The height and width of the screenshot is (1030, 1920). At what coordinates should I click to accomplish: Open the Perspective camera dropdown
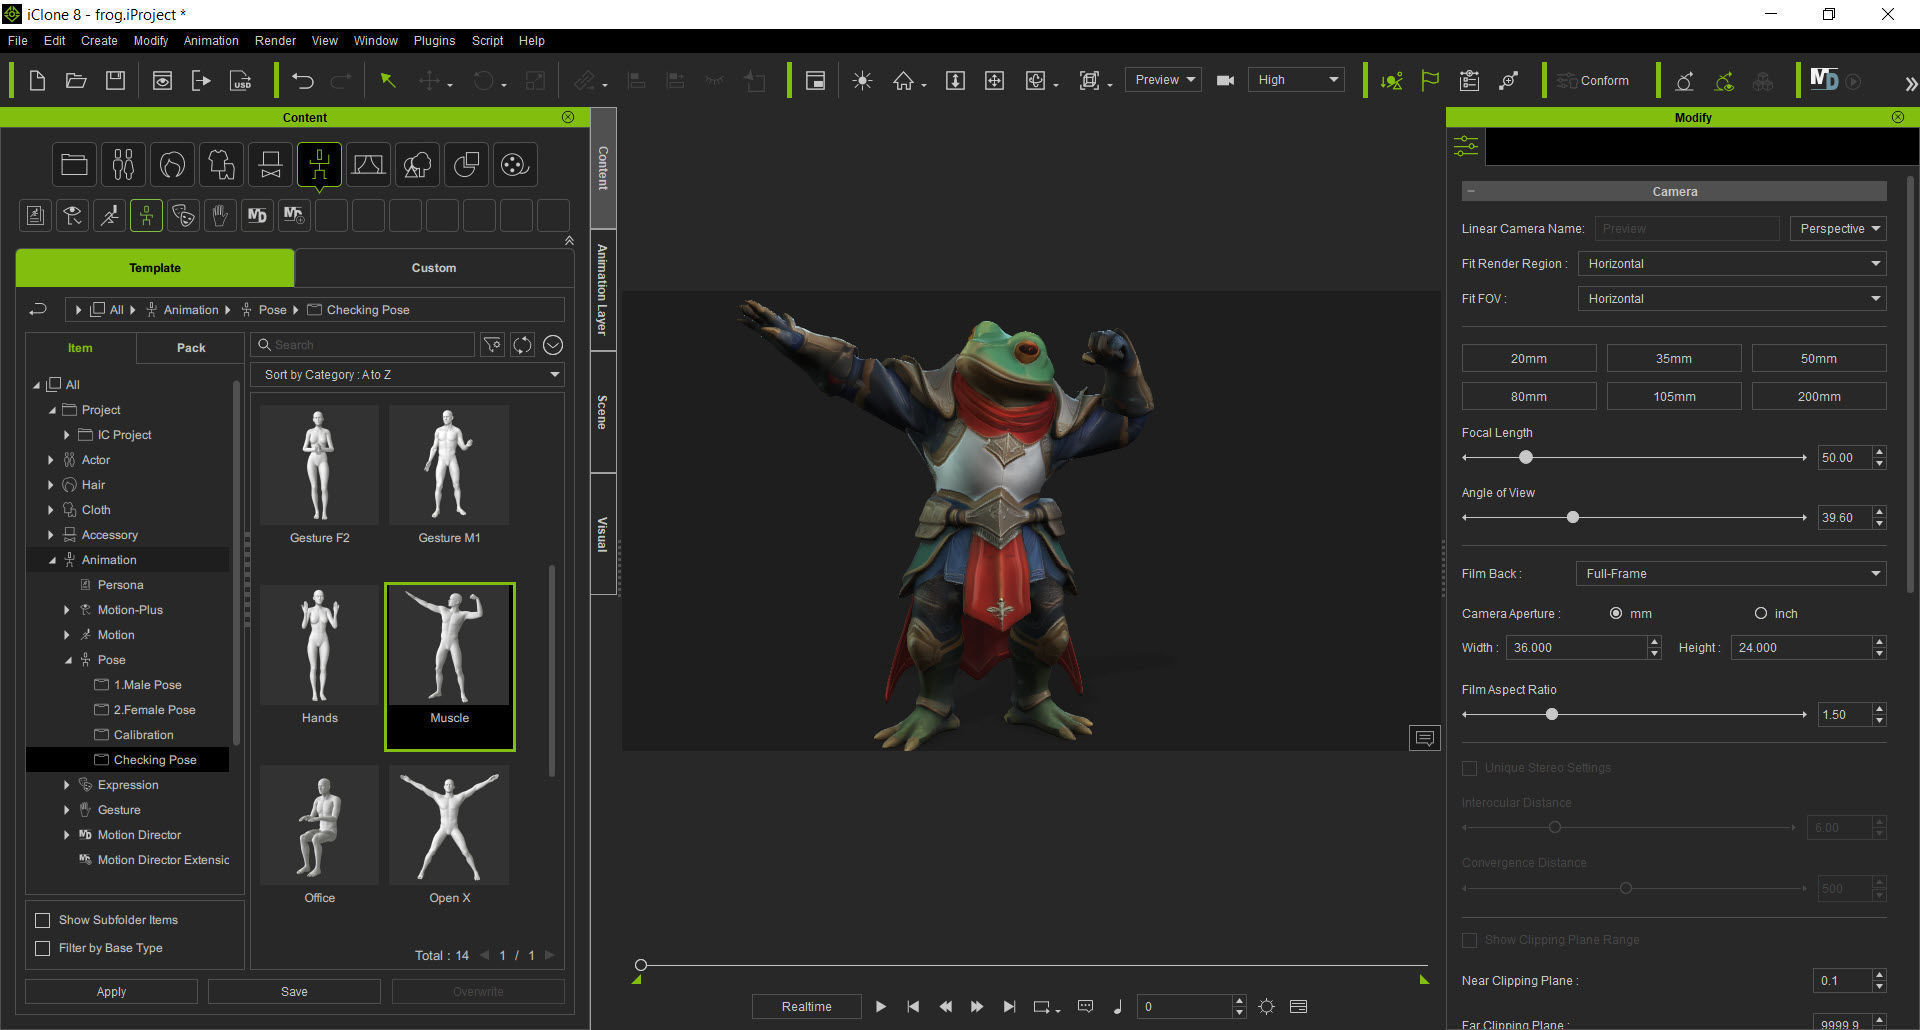pos(1838,229)
